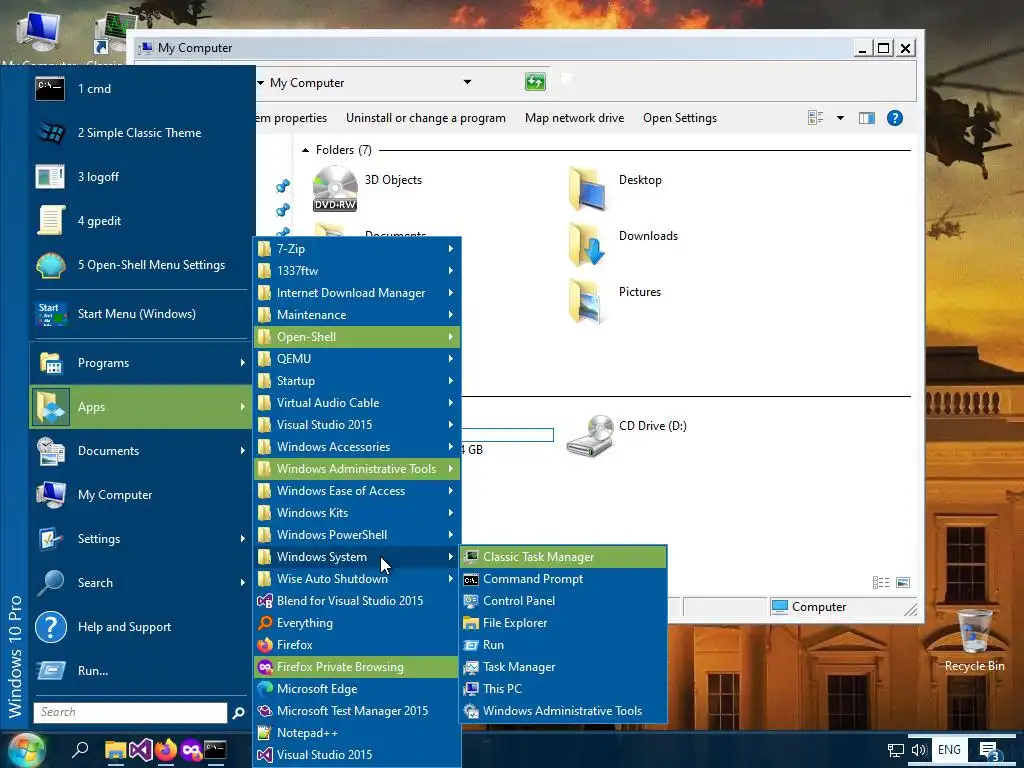This screenshot has width=1024, height=768.
Task: Open the volume speaker tray icon
Action: pyautogui.click(x=918, y=750)
